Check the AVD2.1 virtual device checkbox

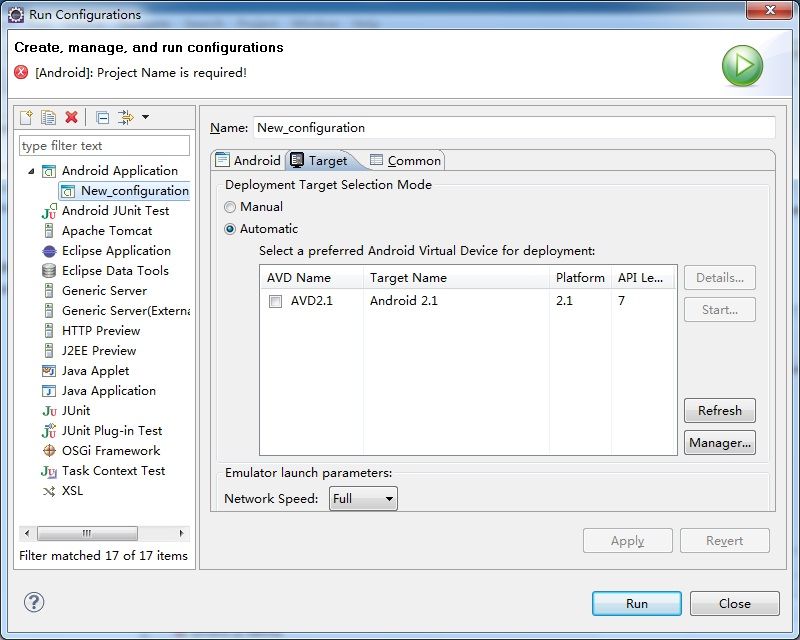point(276,301)
